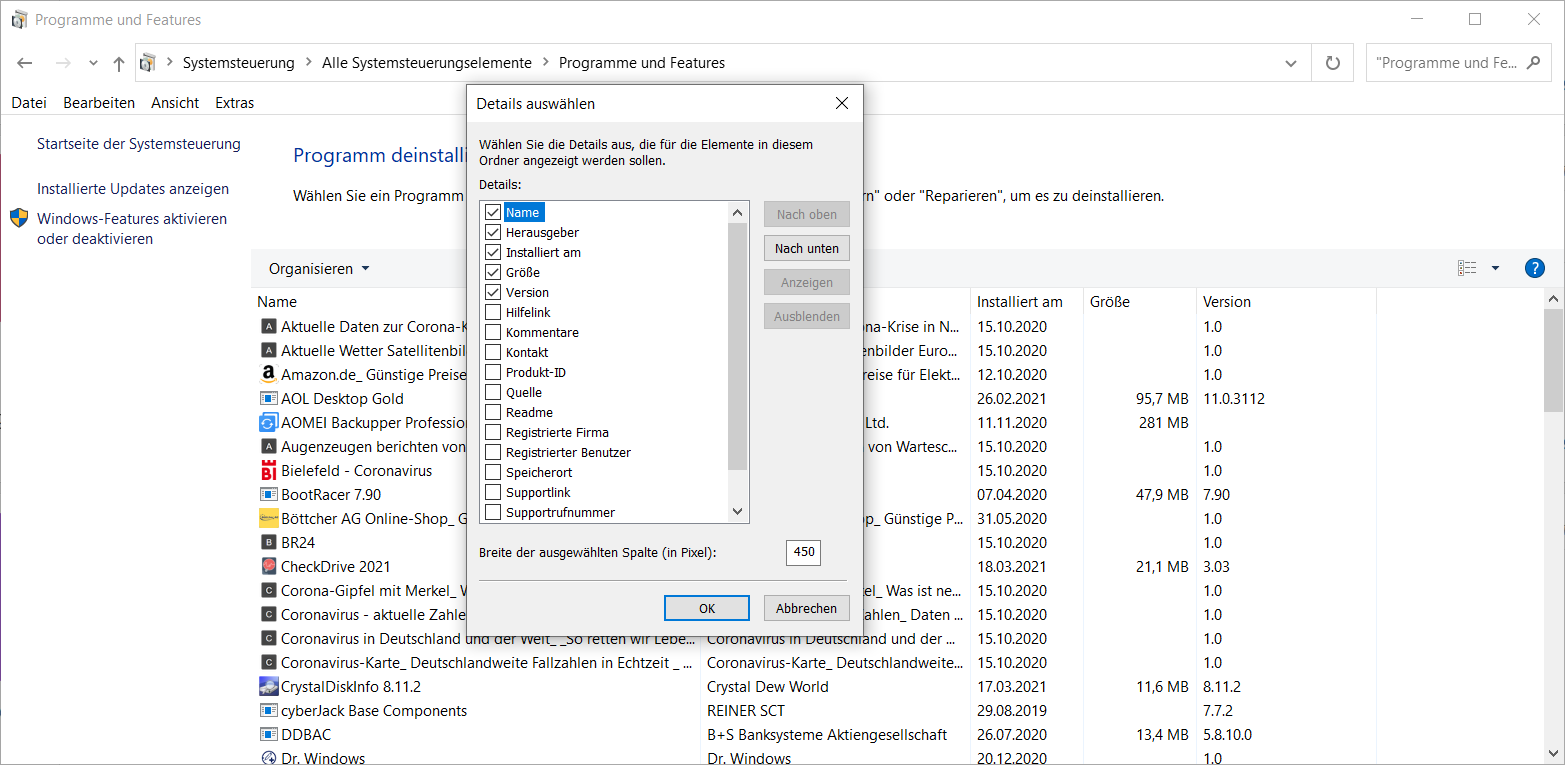Click the search magnifier icon
The width and height of the screenshot is (1565, 765).
[x=1534, y=62]
